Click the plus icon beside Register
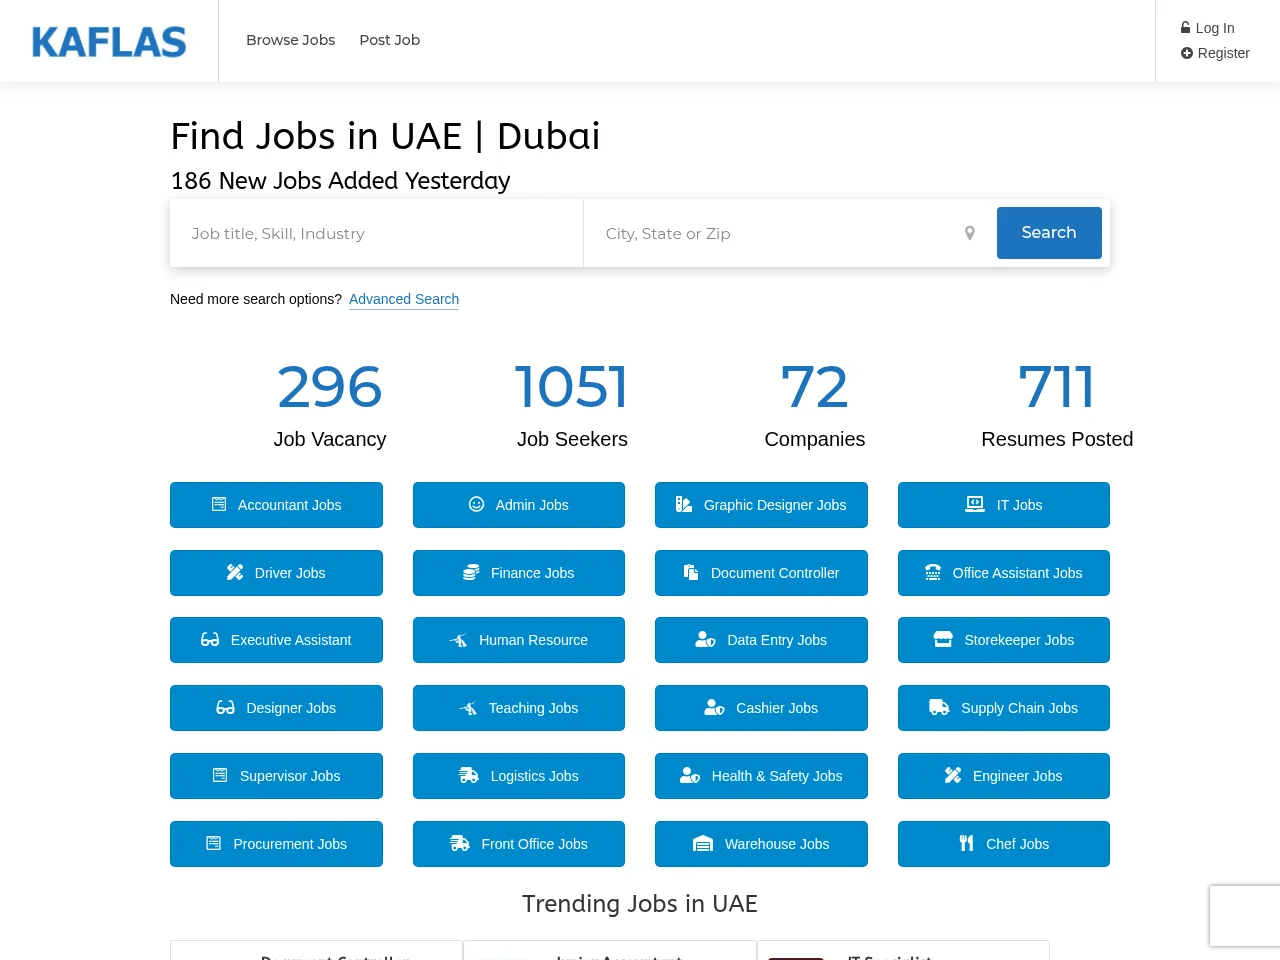The height and width of the screenshot is (960, 1280). tap(1186, 53)
